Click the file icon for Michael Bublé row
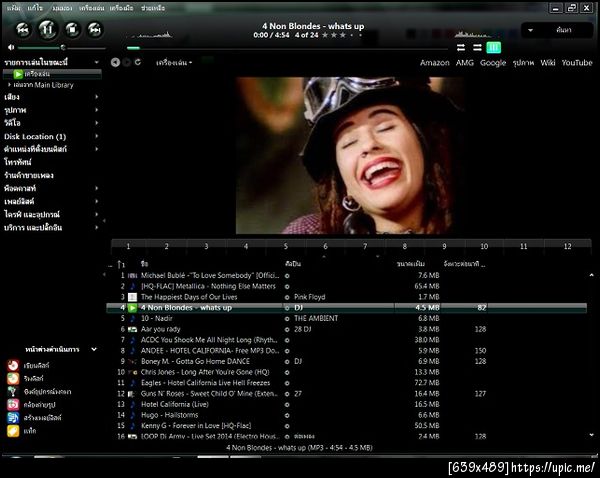 coord(132,276)
